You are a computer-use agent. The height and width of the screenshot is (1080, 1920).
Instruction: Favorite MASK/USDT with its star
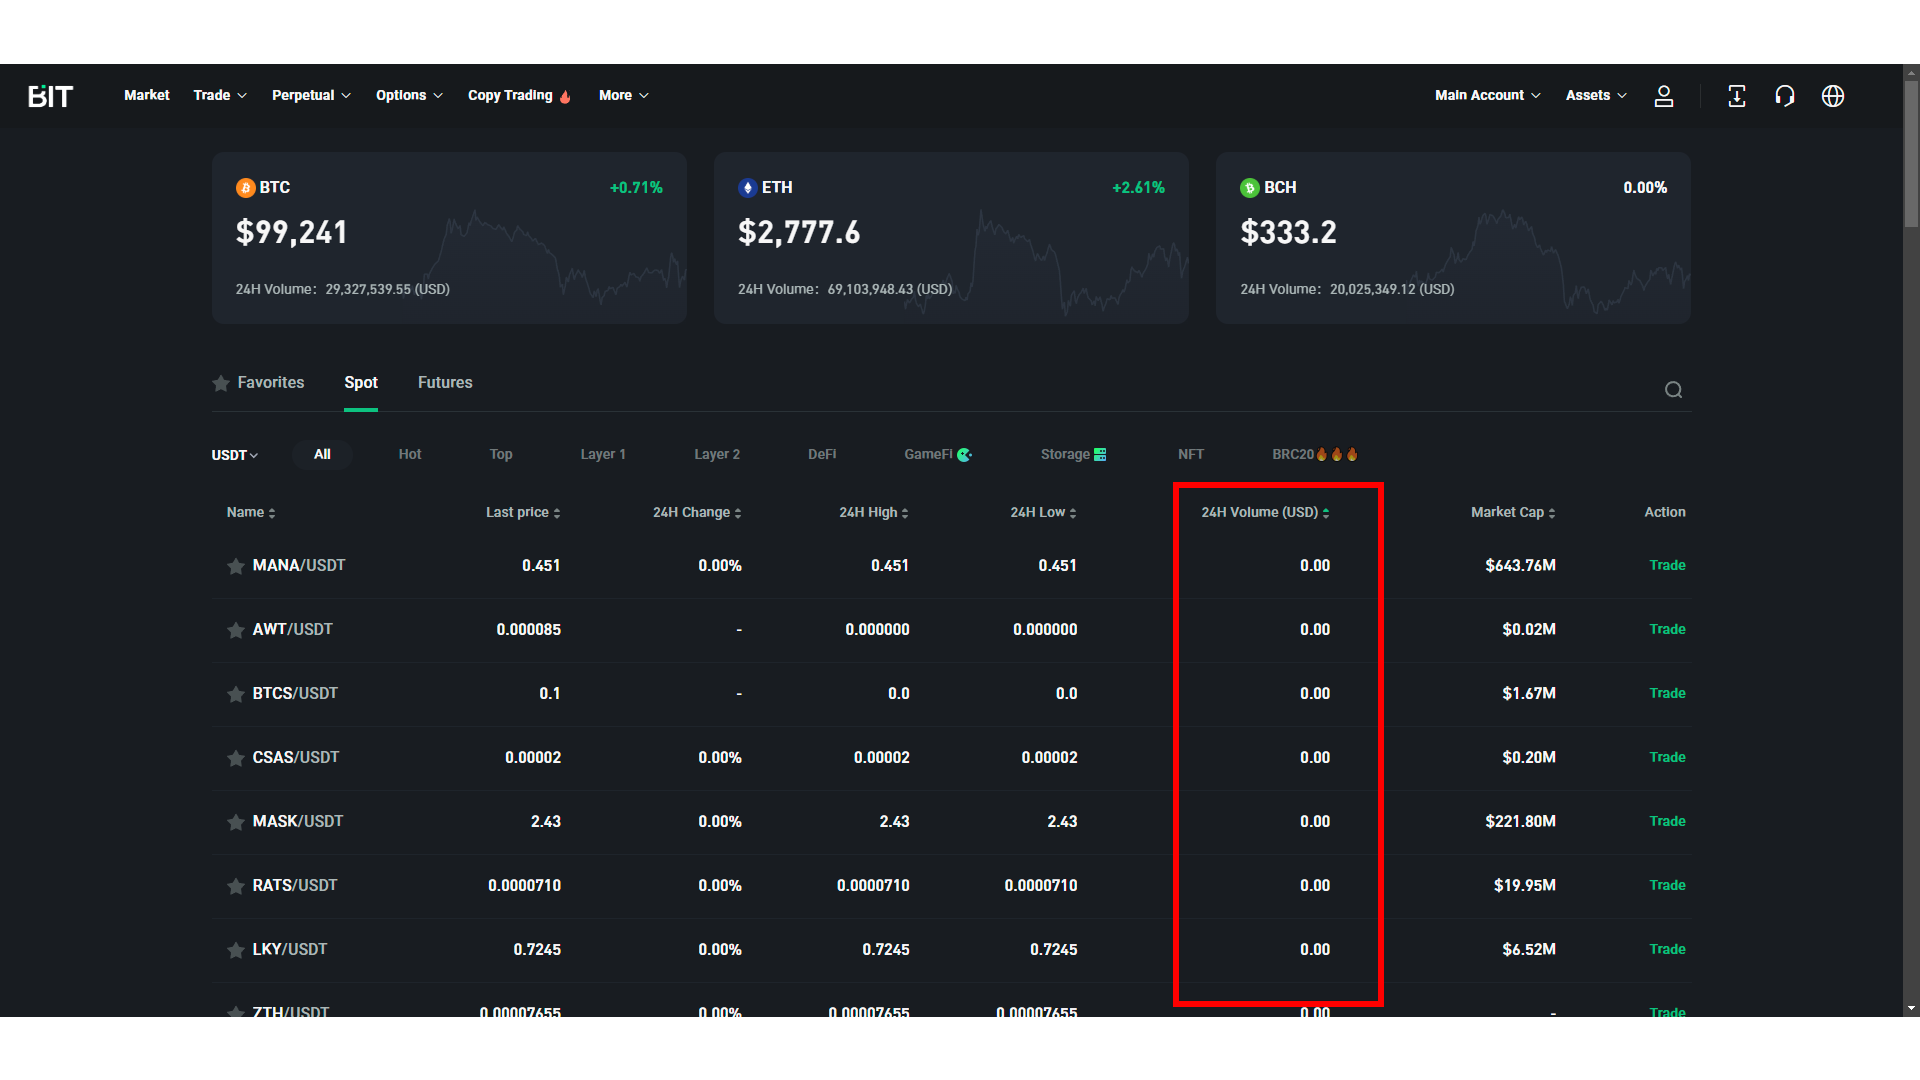coord(236,822)
